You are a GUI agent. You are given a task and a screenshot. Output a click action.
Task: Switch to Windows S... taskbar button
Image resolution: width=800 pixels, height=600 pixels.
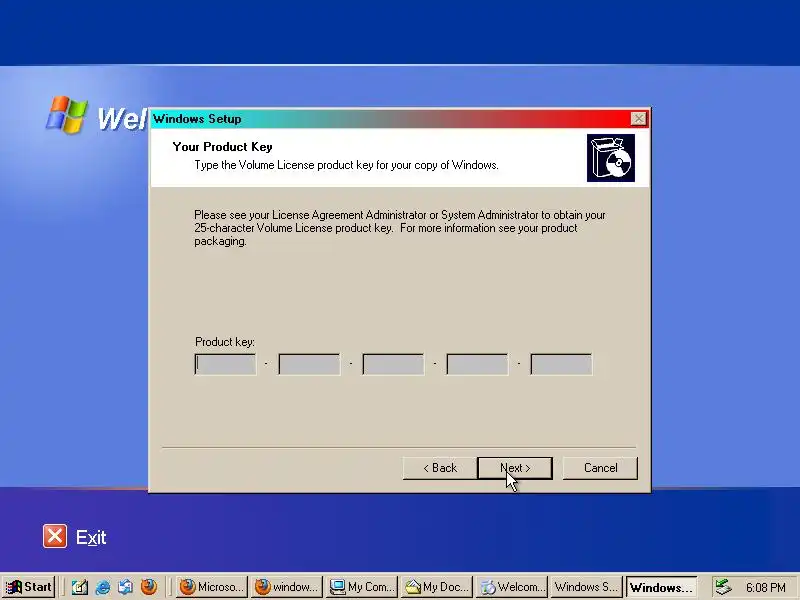point(587,587)
